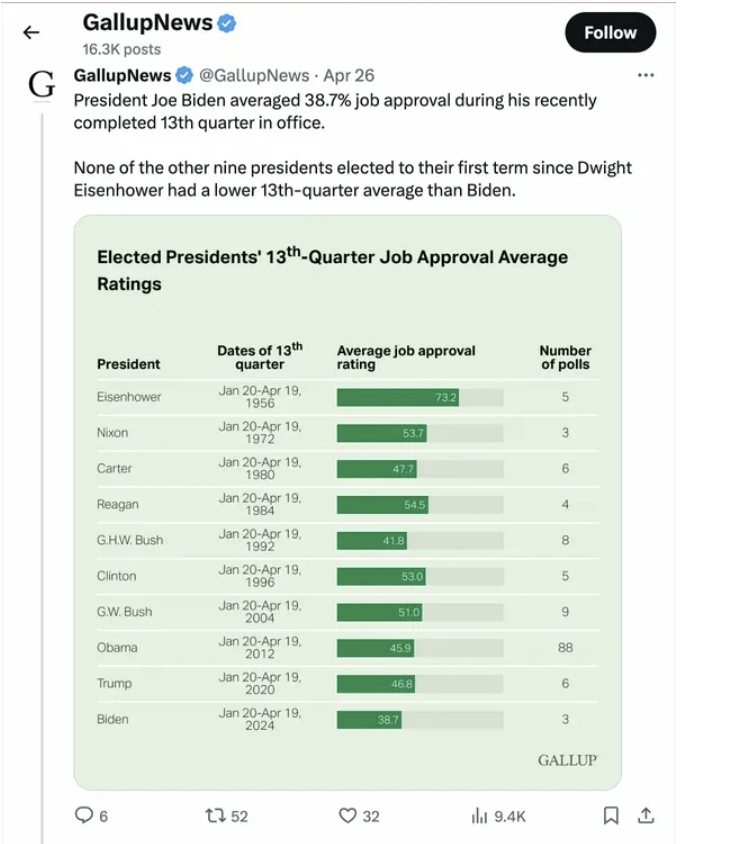739x844 pixels.
Task: Open the three-dot more options menu
Action: click(645, 75)
